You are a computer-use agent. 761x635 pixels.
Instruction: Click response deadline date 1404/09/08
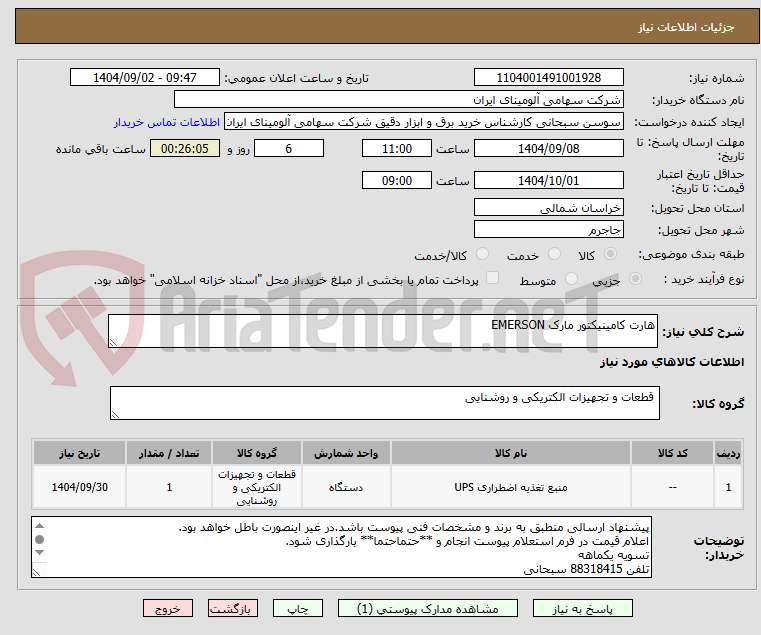coord(548,149)
